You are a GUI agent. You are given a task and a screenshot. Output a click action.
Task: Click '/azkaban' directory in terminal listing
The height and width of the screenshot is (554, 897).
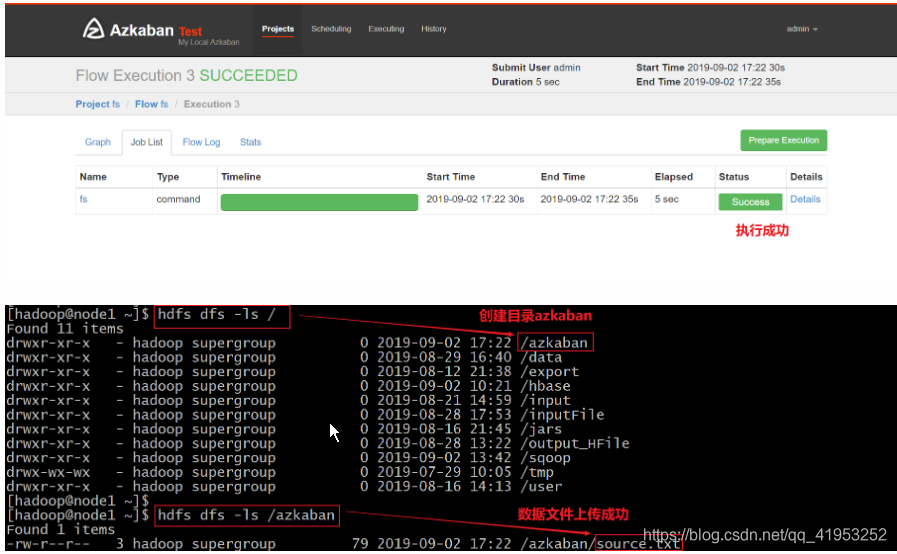[554, 343]
